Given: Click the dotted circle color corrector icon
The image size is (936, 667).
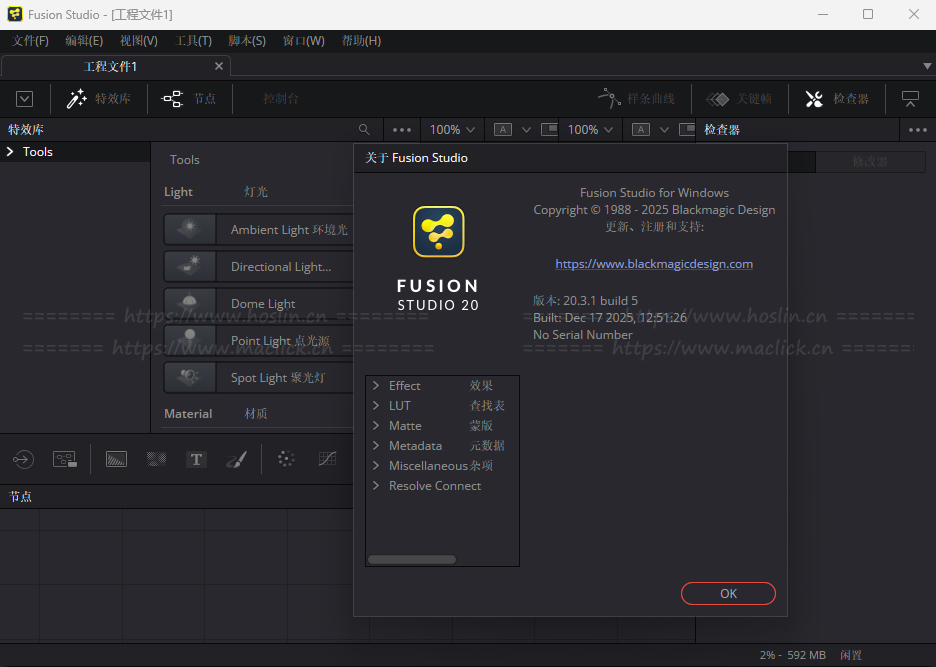Looking at the screenshot, I should pyautogui.click(x=286, y=459).
